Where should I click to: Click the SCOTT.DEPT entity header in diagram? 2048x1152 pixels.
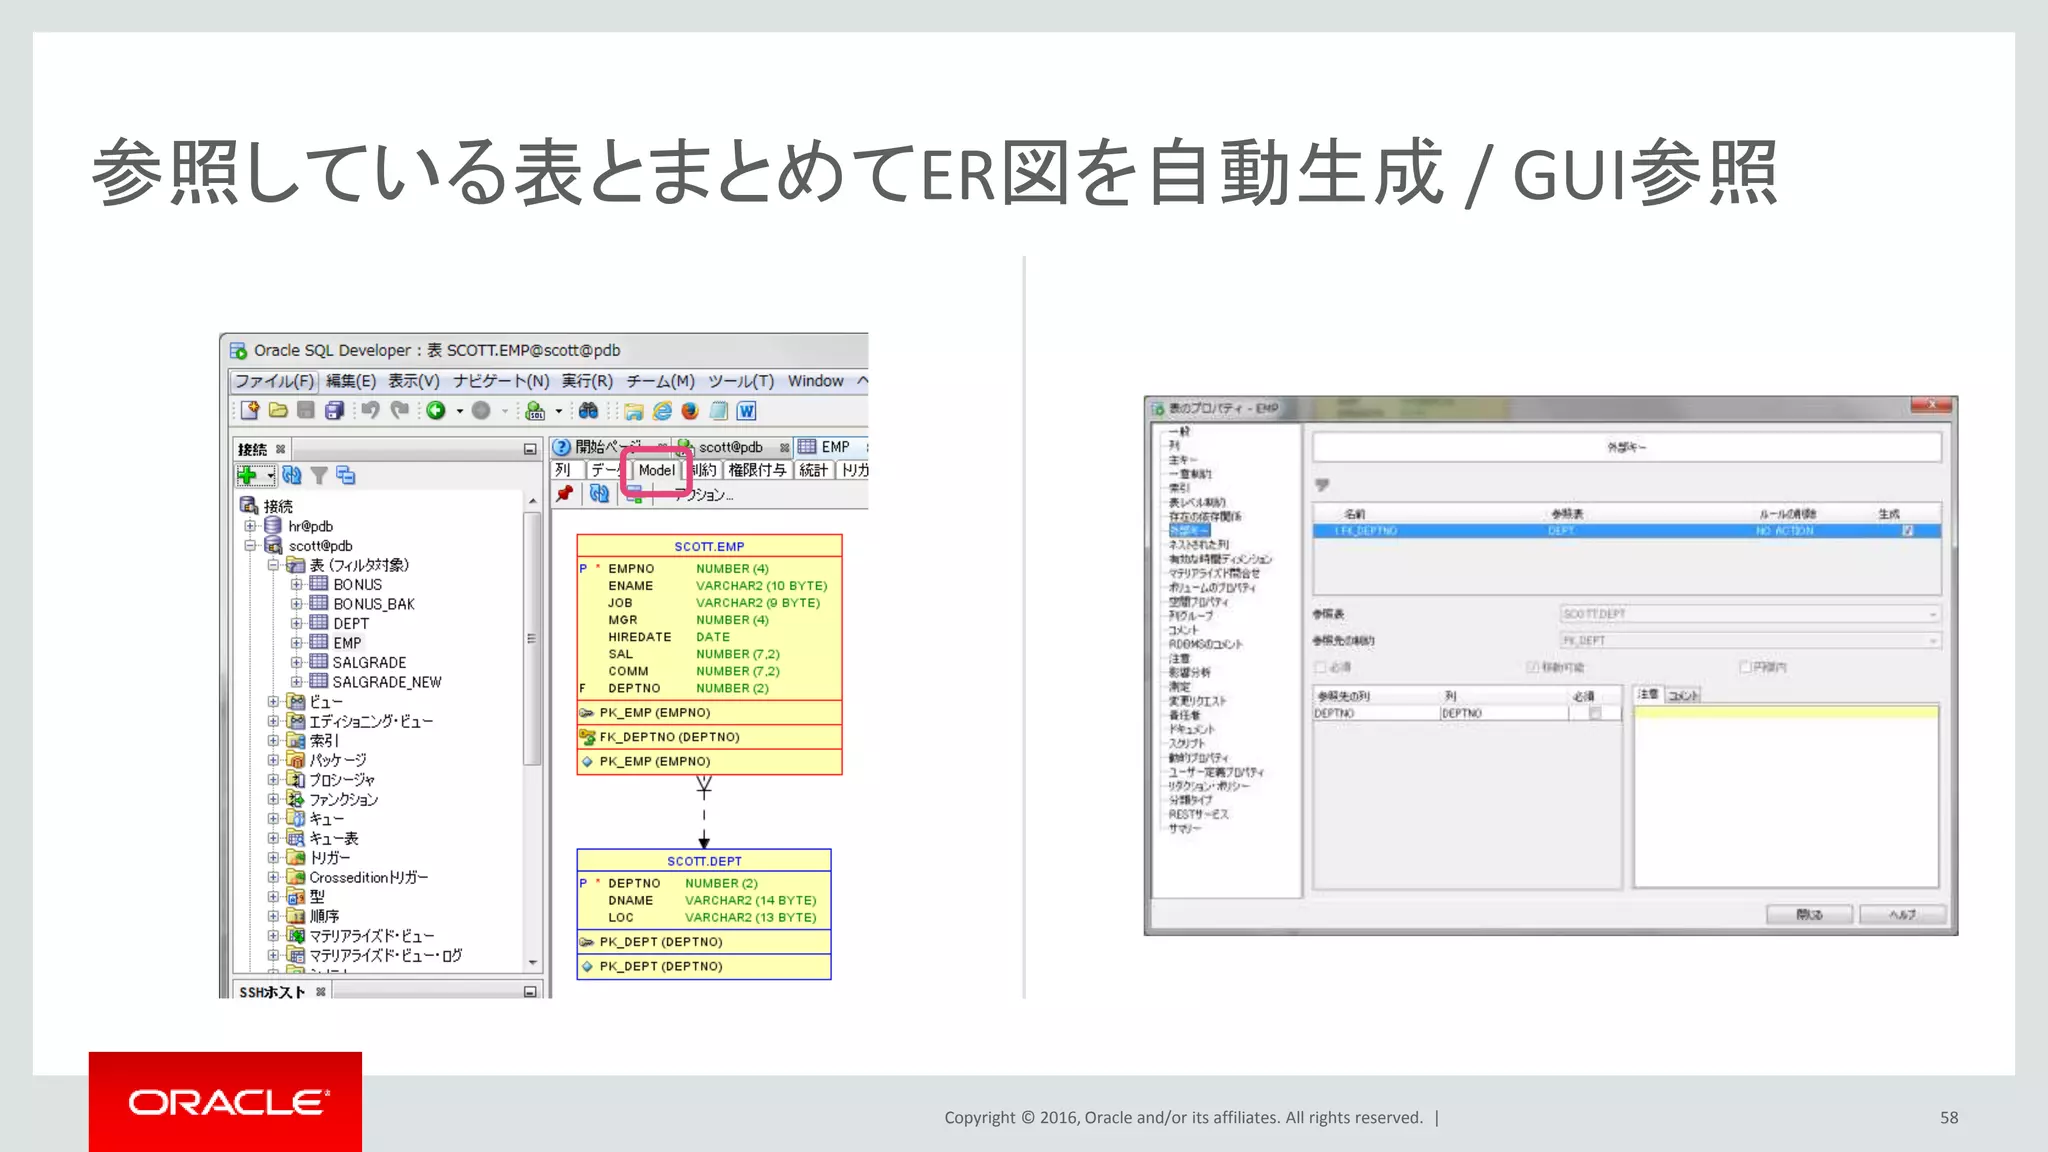[704, 861]
